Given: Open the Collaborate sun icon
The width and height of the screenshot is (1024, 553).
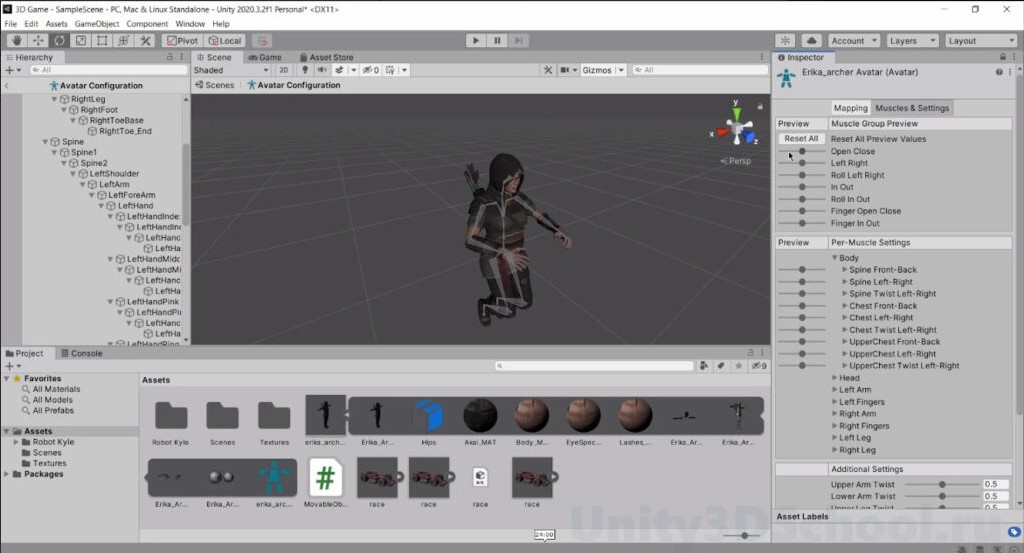Looking at the screenshot, I should (x=785, y=40).
